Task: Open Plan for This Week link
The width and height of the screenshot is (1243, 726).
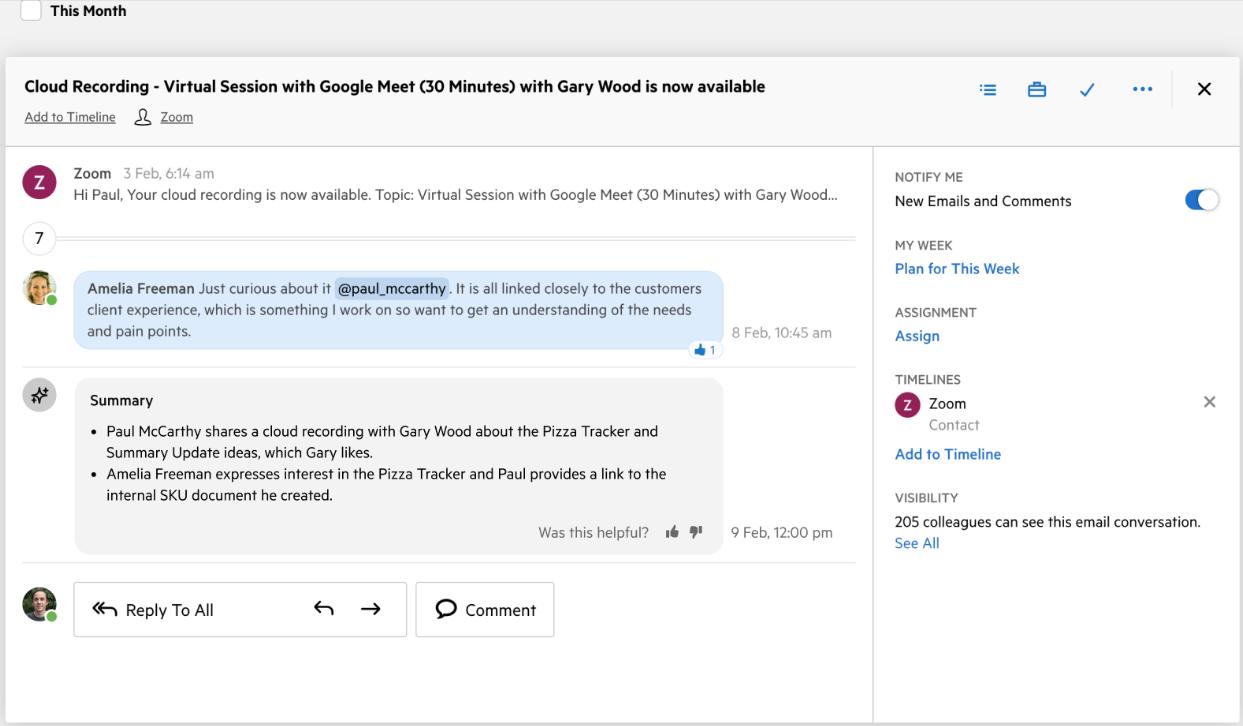Action: (x=957, y=268)
